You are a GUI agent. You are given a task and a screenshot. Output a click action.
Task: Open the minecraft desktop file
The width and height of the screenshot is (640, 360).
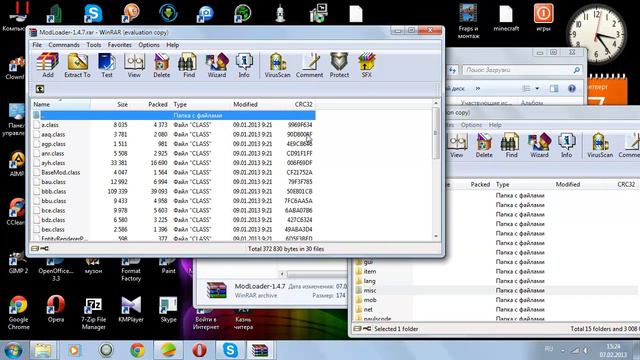coord(506,18)
